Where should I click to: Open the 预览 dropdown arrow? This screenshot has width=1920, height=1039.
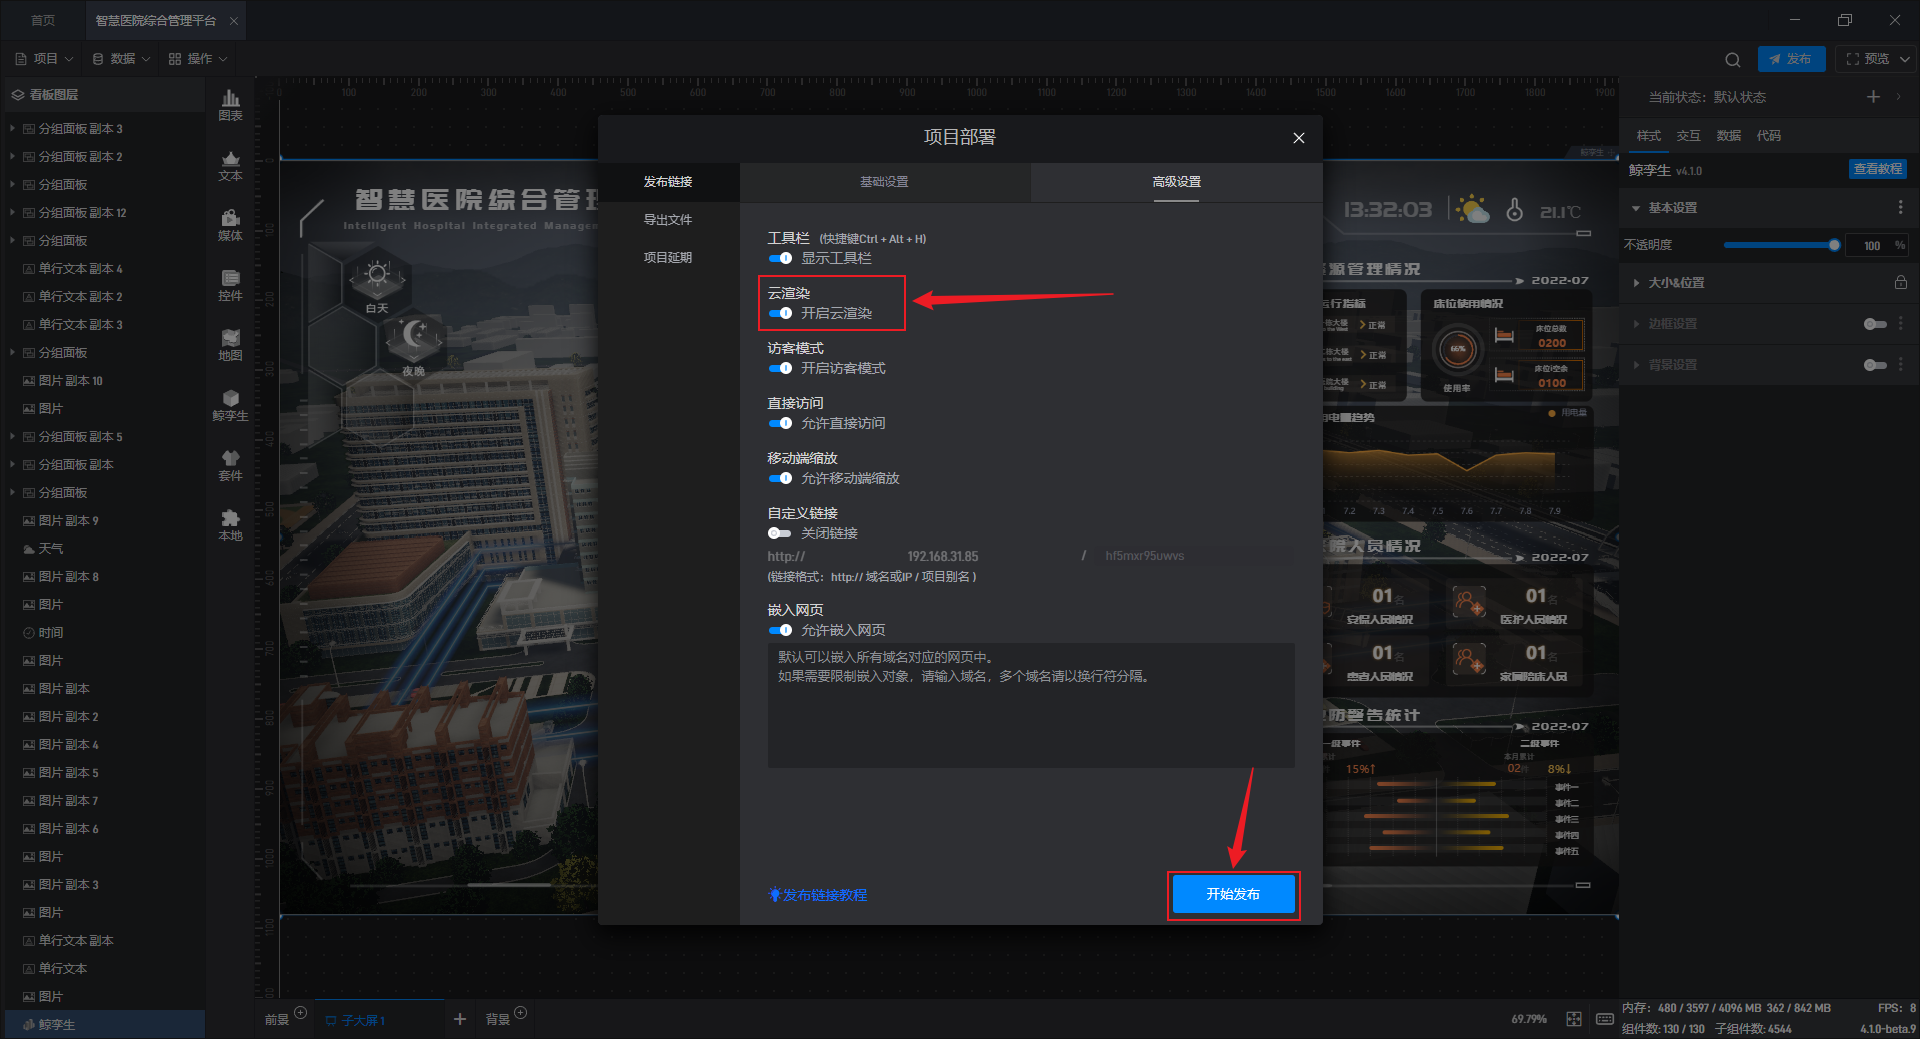[x=1905, y=59]
